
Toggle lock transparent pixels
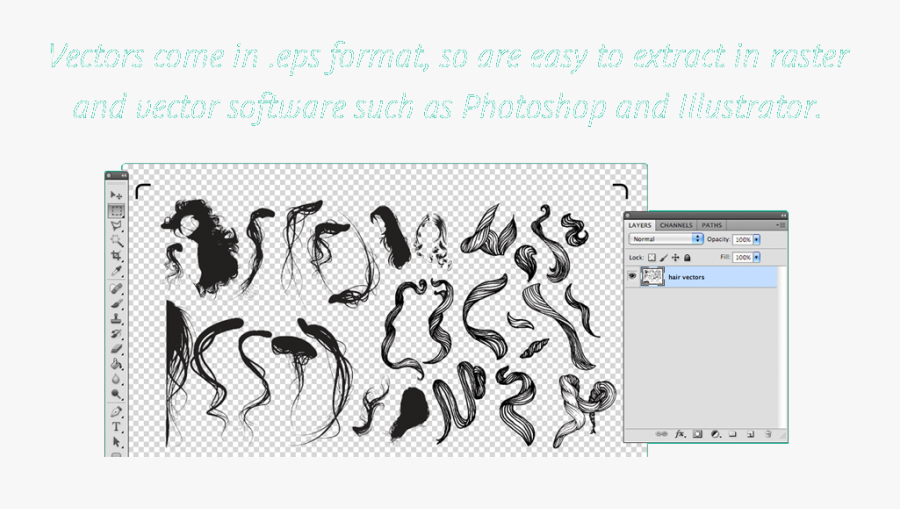[x=651, y=258]
